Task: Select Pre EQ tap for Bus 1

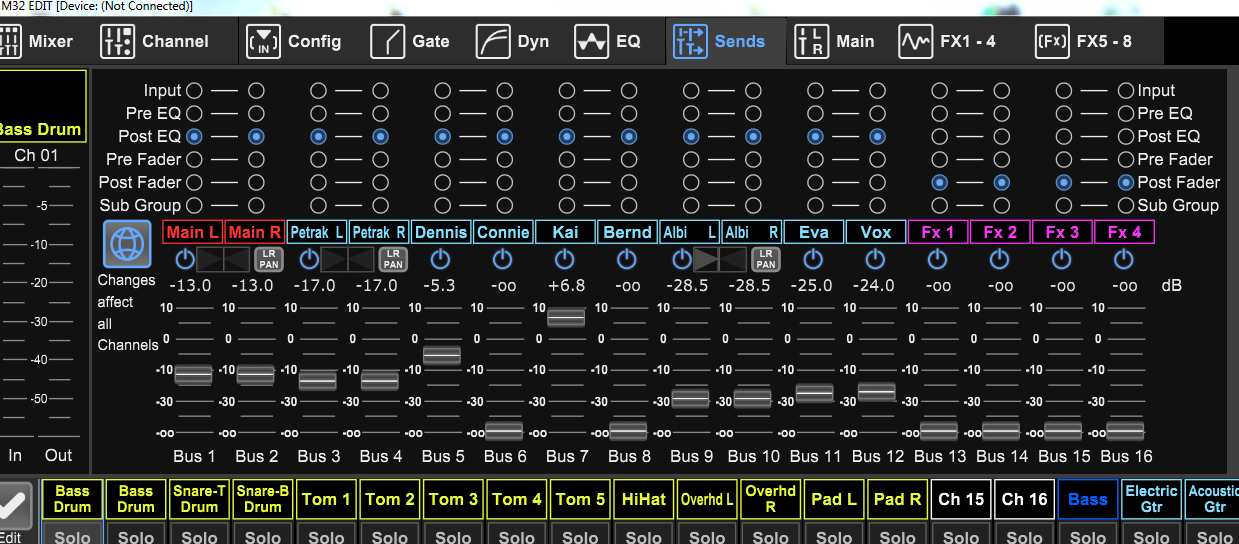Action: pos(194,113)
